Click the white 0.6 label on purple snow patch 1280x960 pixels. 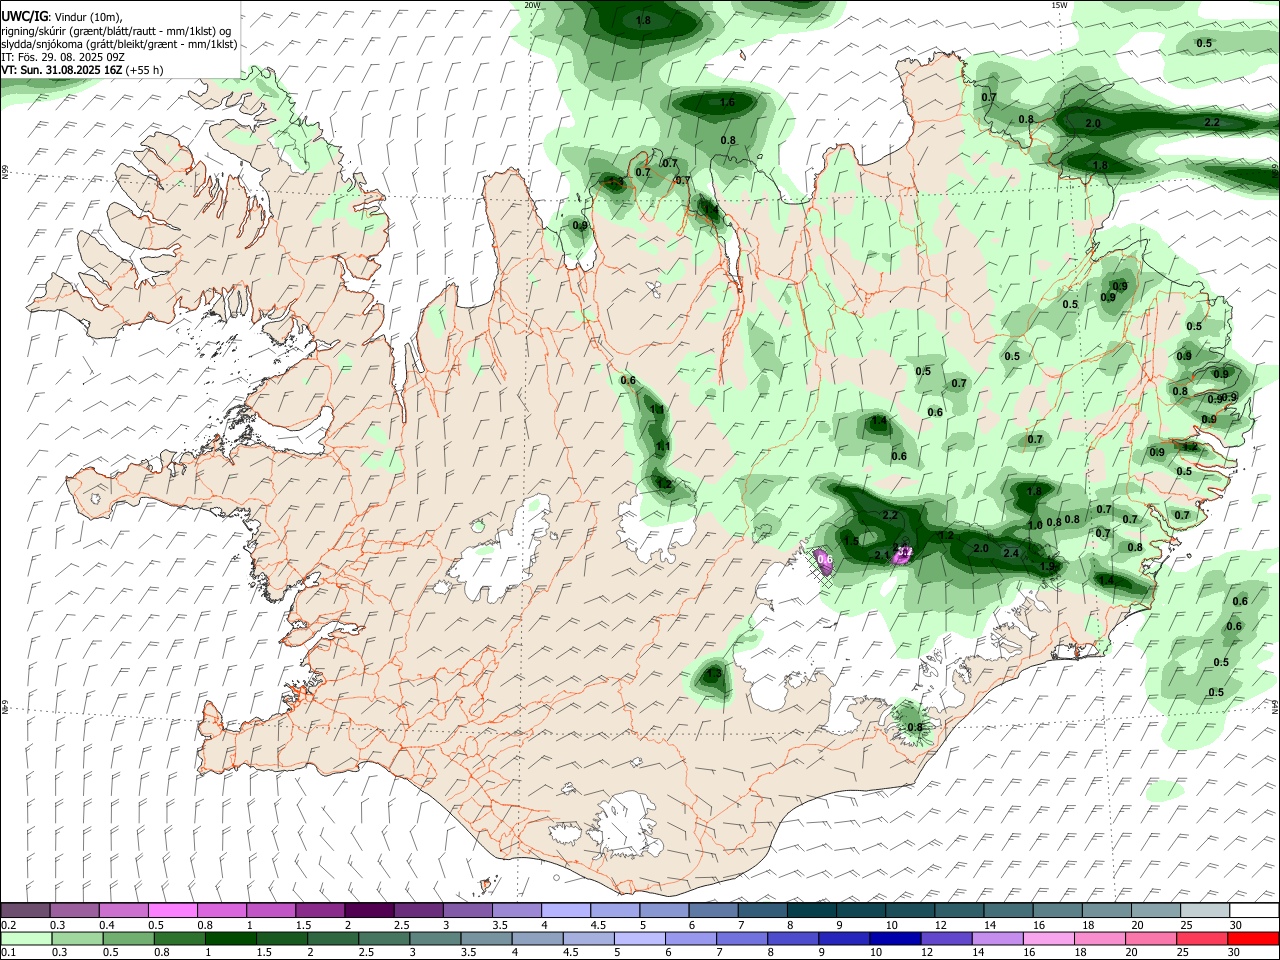(825, 559)
